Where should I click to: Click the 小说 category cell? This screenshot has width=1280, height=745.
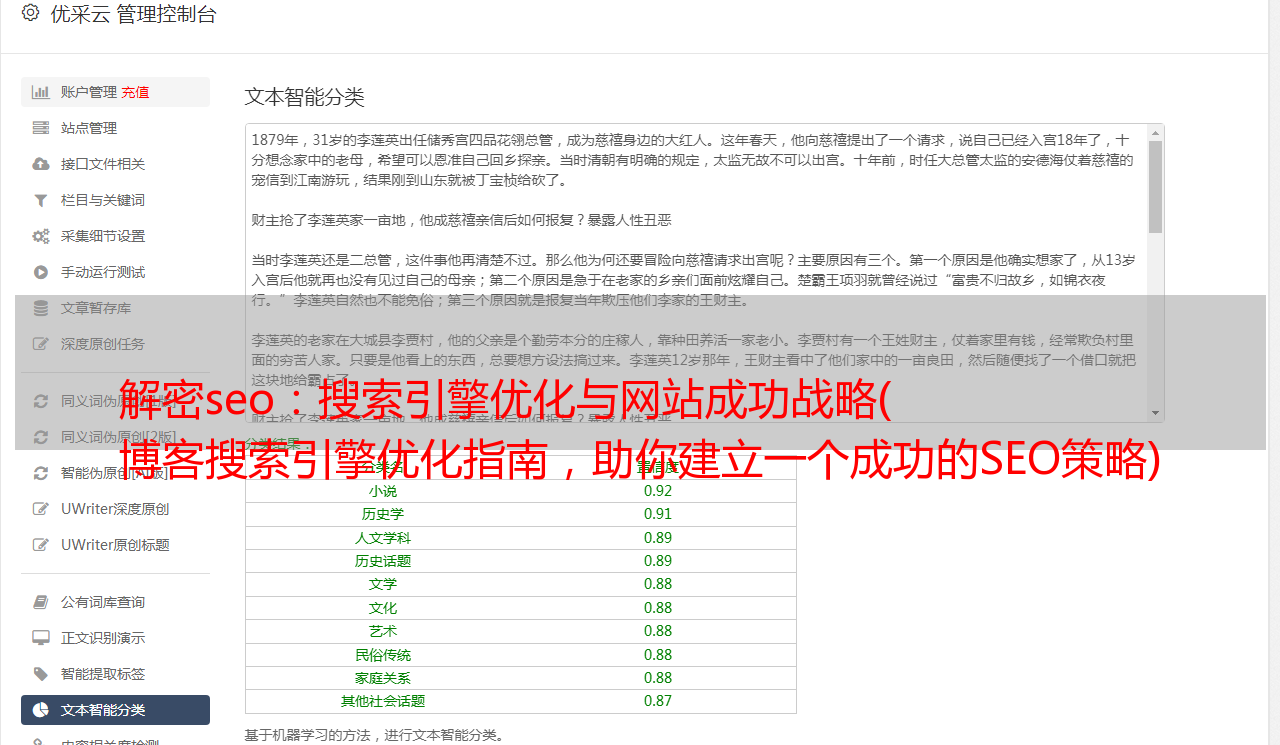(x=383, y=491)
